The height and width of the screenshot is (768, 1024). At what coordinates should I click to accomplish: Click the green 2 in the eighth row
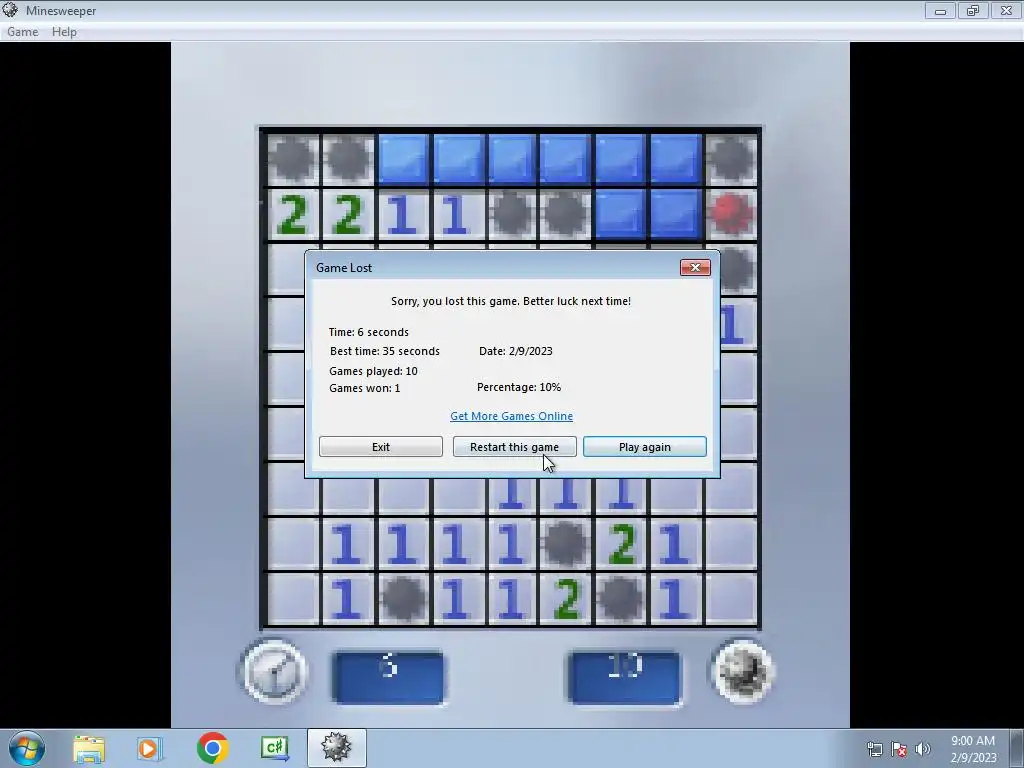coord(620,543)
